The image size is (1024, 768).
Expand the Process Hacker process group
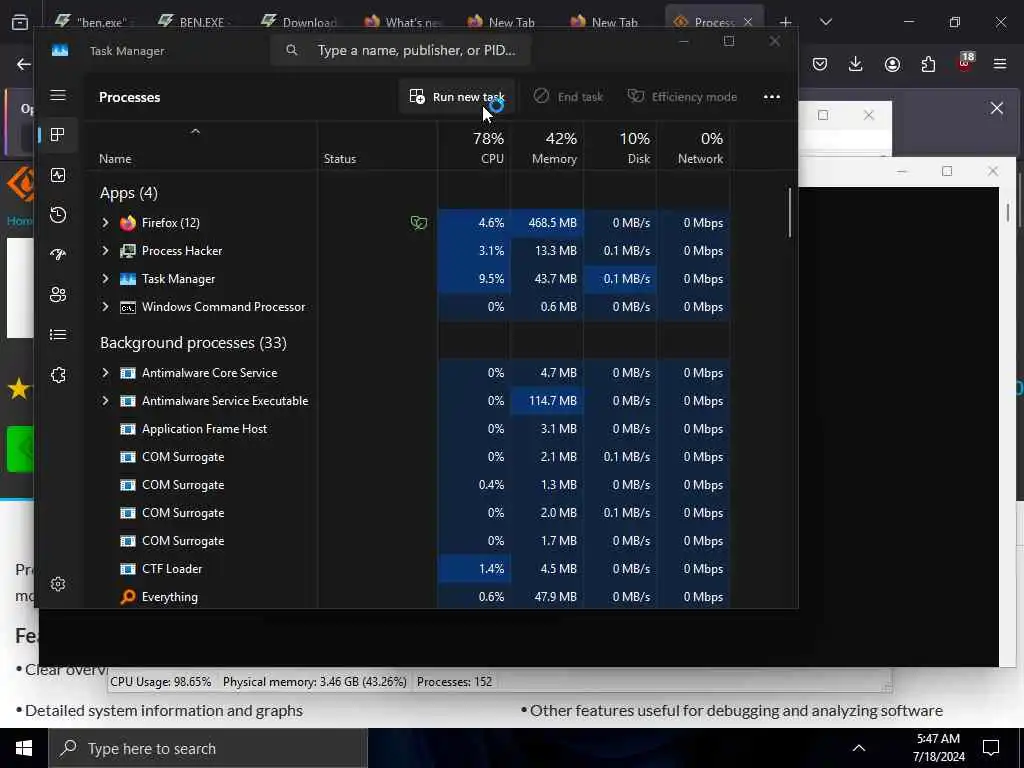pos(105,251)
